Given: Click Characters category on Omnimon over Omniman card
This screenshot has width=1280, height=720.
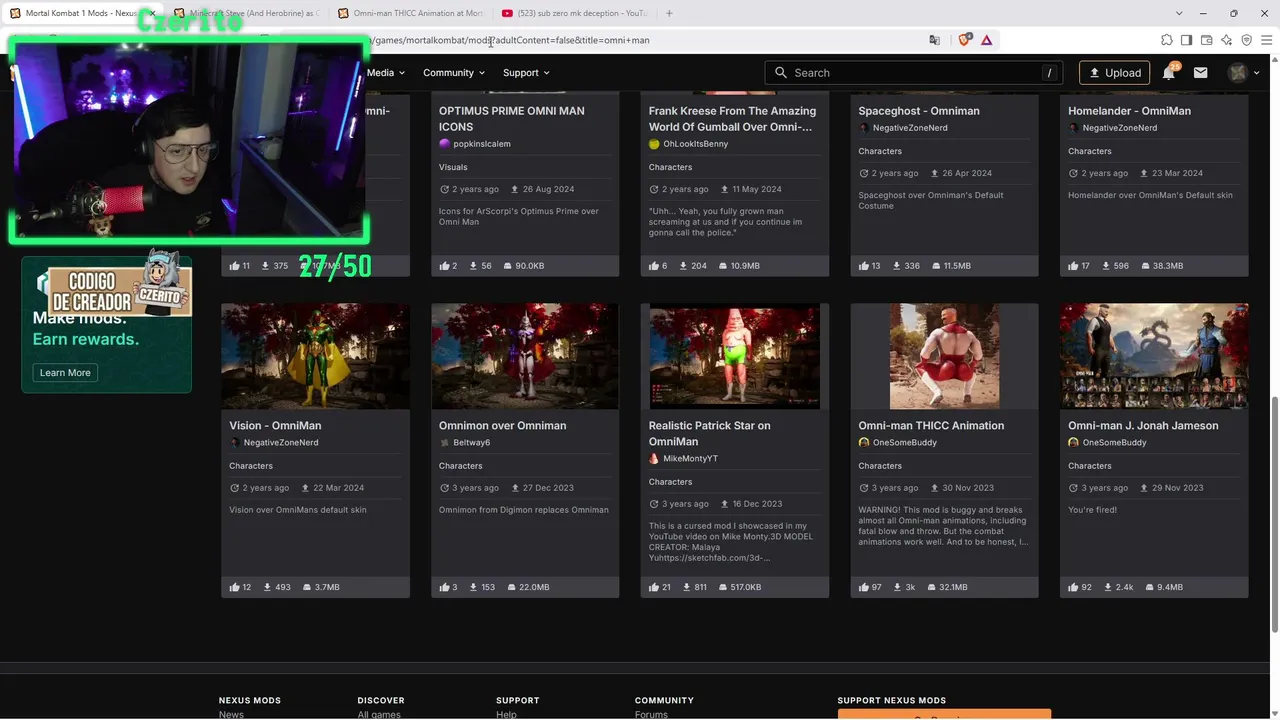Looking at the screenshot, I should pos(461,466).
